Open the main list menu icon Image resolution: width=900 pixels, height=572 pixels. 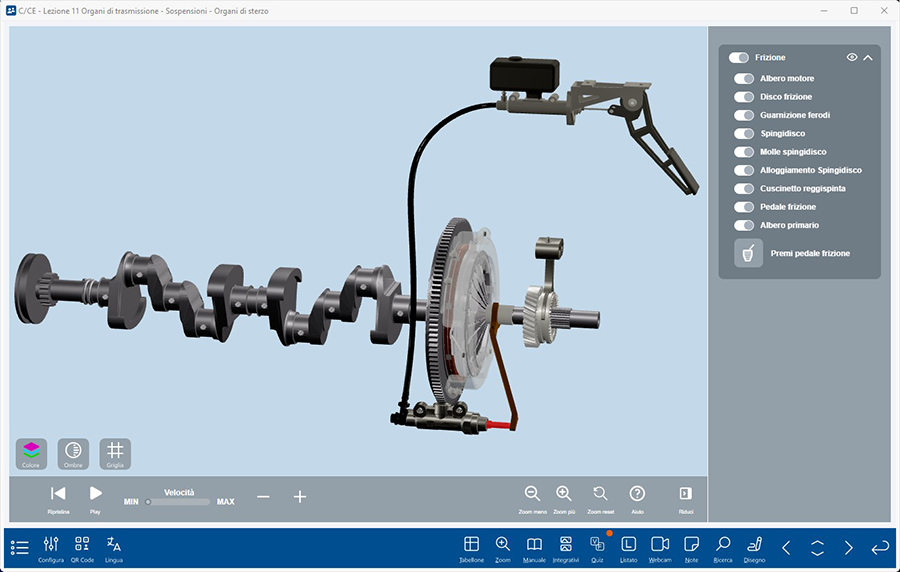click(20, 547)
